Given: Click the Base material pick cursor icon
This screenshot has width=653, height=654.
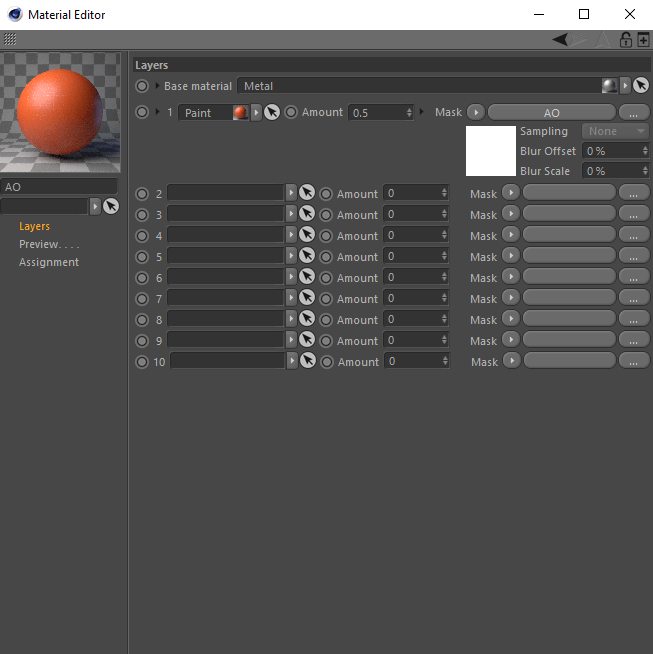Looking at the screenshot, I should (x=641, y=86).
